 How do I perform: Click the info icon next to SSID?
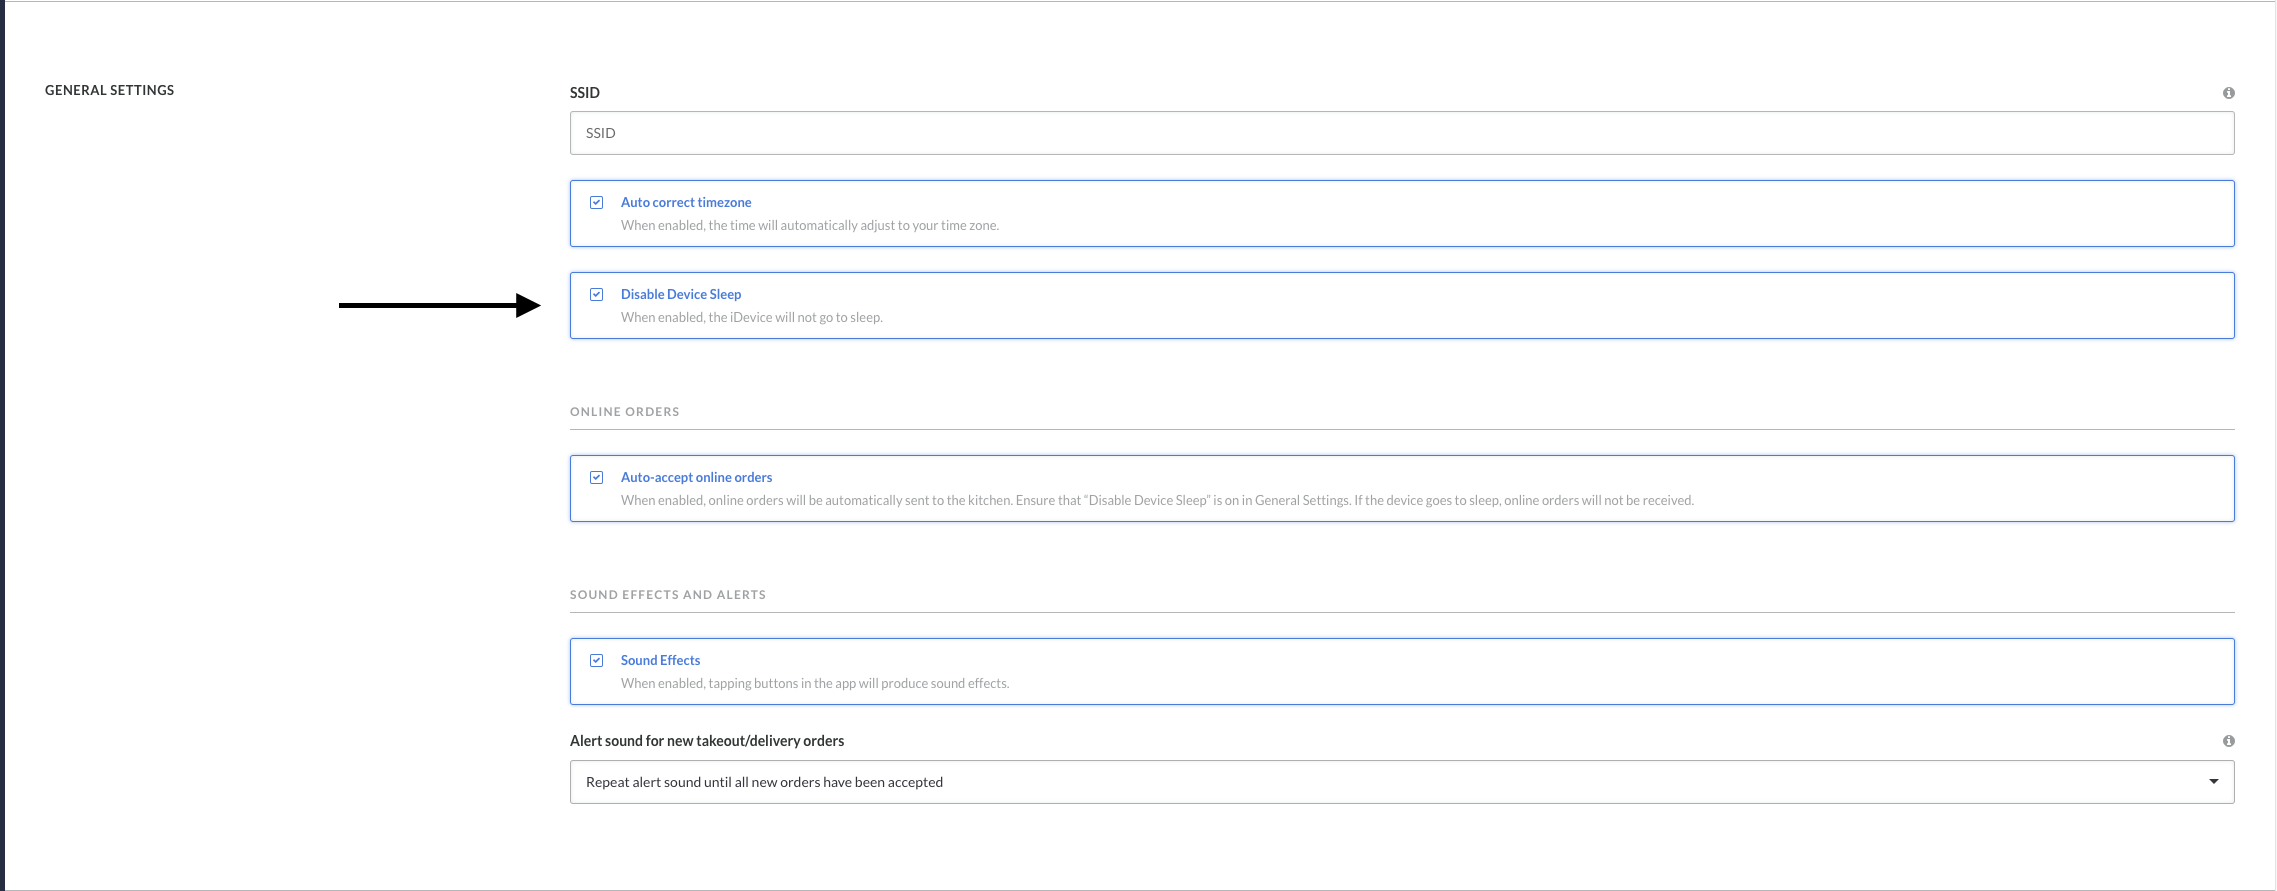[2228, 93]
